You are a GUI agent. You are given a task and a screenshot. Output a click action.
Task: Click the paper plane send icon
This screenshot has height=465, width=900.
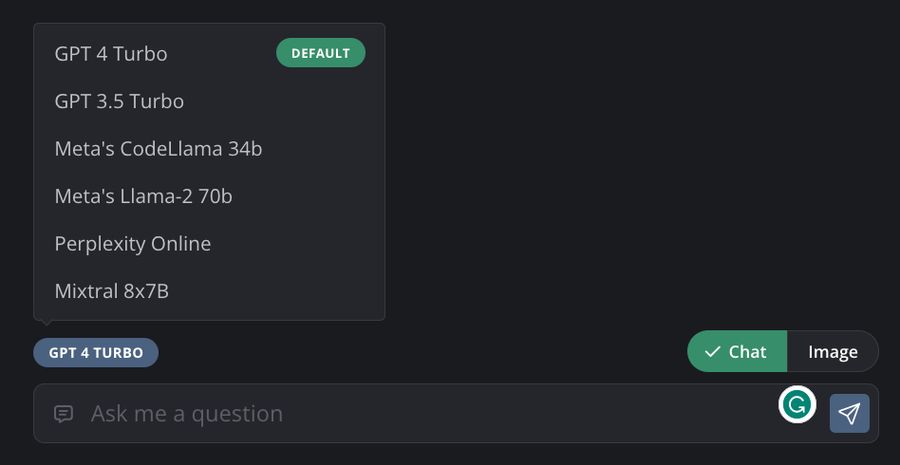(849, 413)
